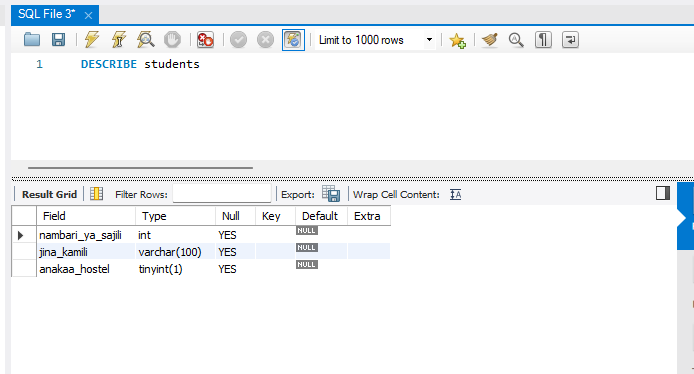Click NULL default of jina_kamili row
Image resolution: width=694 pixels, height=374 pixels.
click(307, 247)
